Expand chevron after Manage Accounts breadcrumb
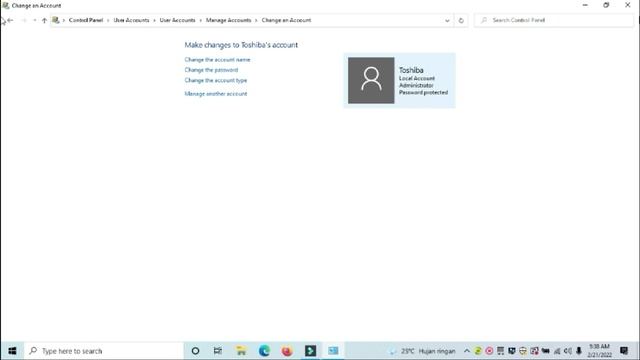640x360 pixels. click(x=256, y=20)
